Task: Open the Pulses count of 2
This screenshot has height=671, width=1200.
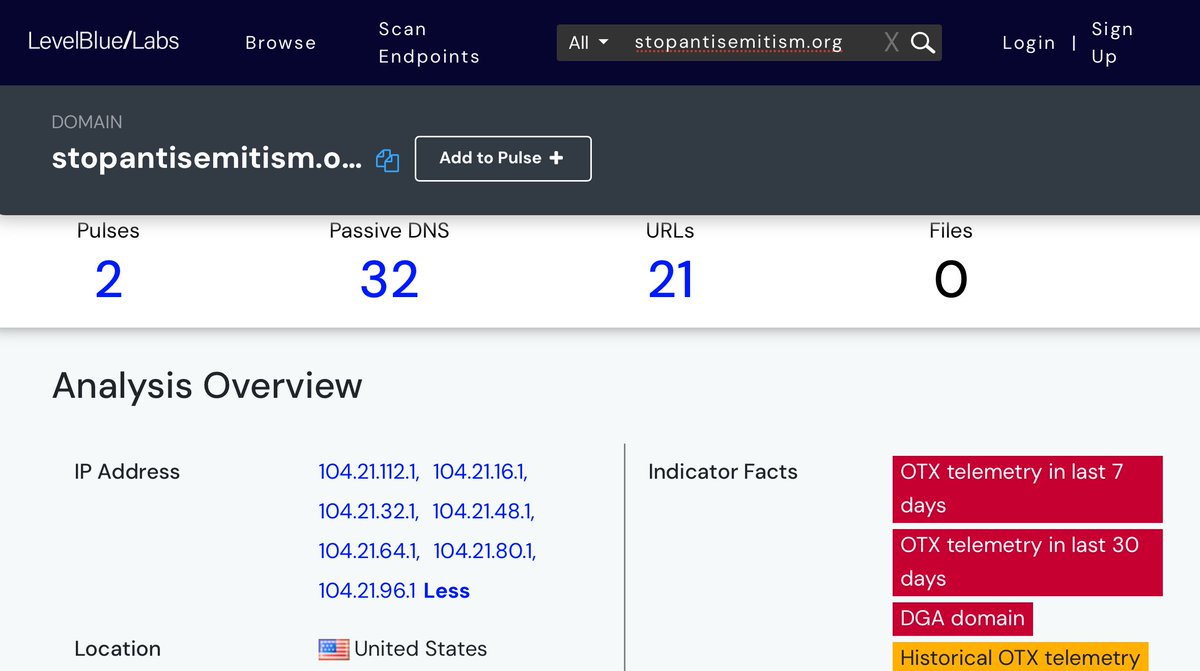Action: pyautogui.click(x=108, y=279)
